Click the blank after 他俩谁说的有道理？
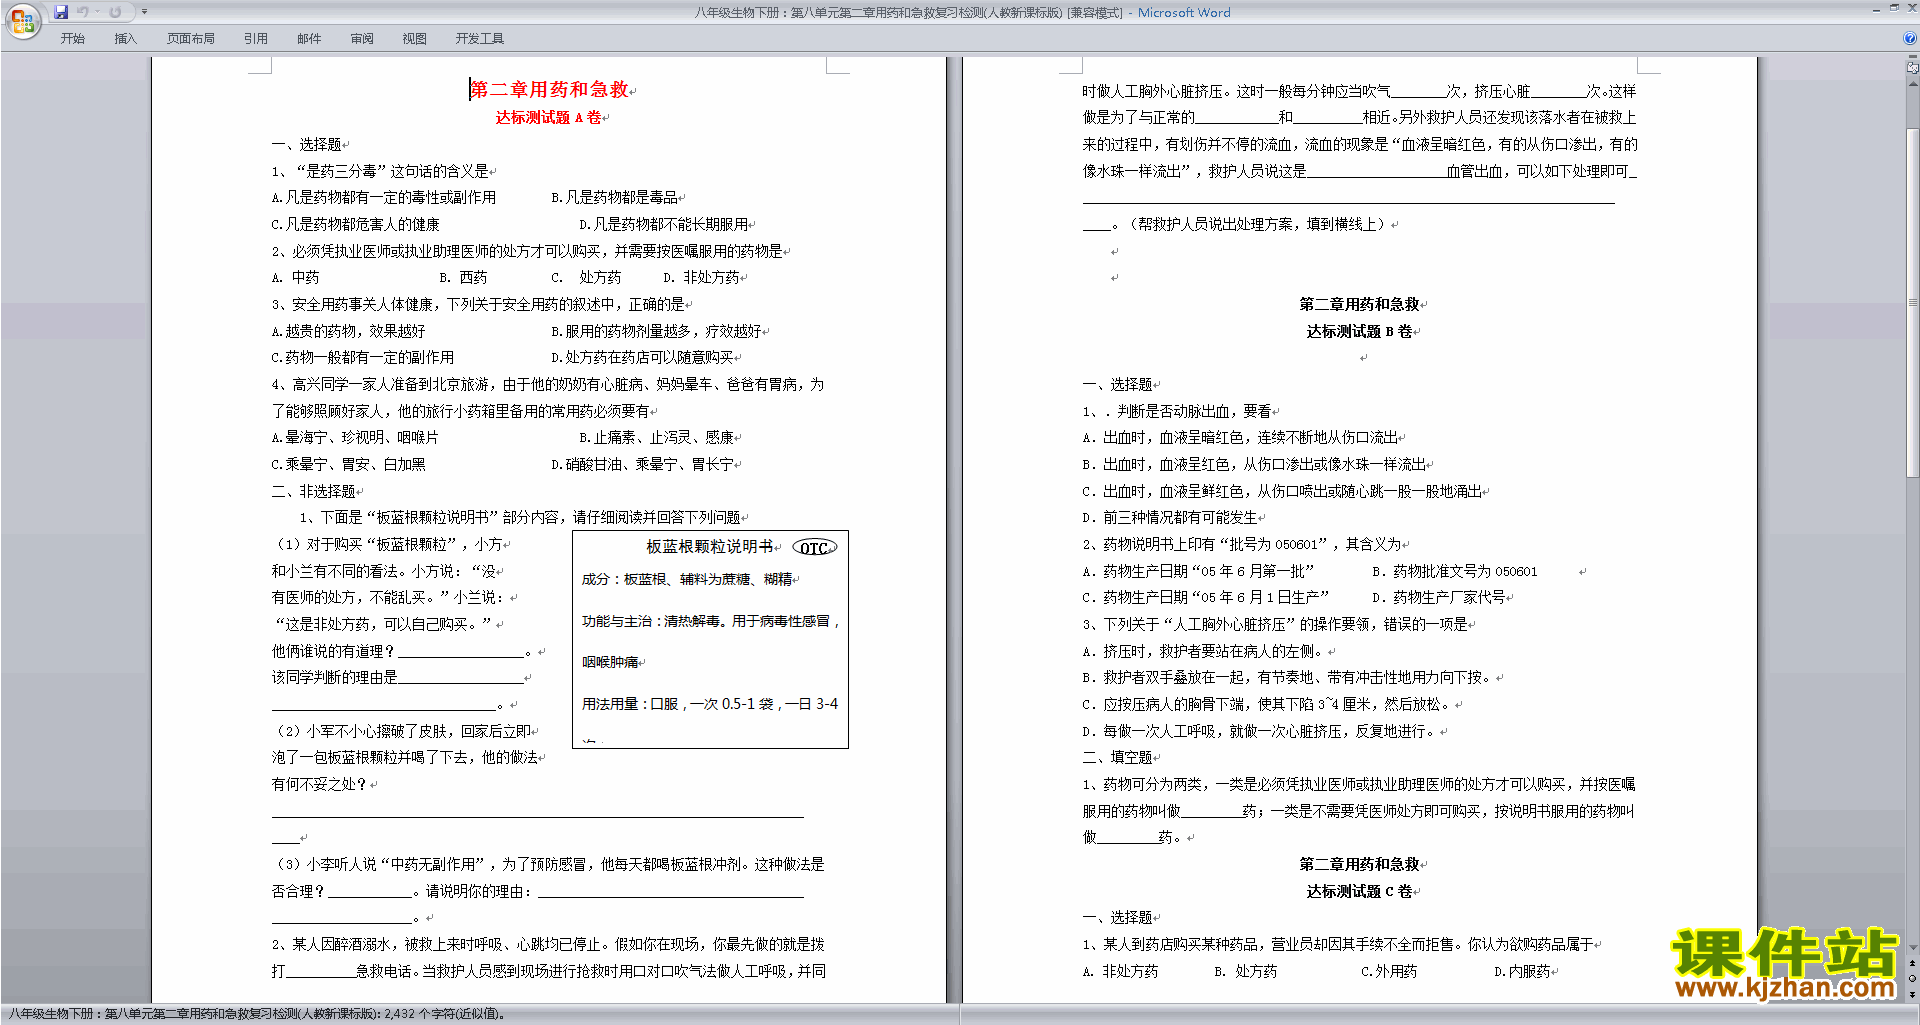This screenshot has height=1025, width=1920. tap(462, 652)
